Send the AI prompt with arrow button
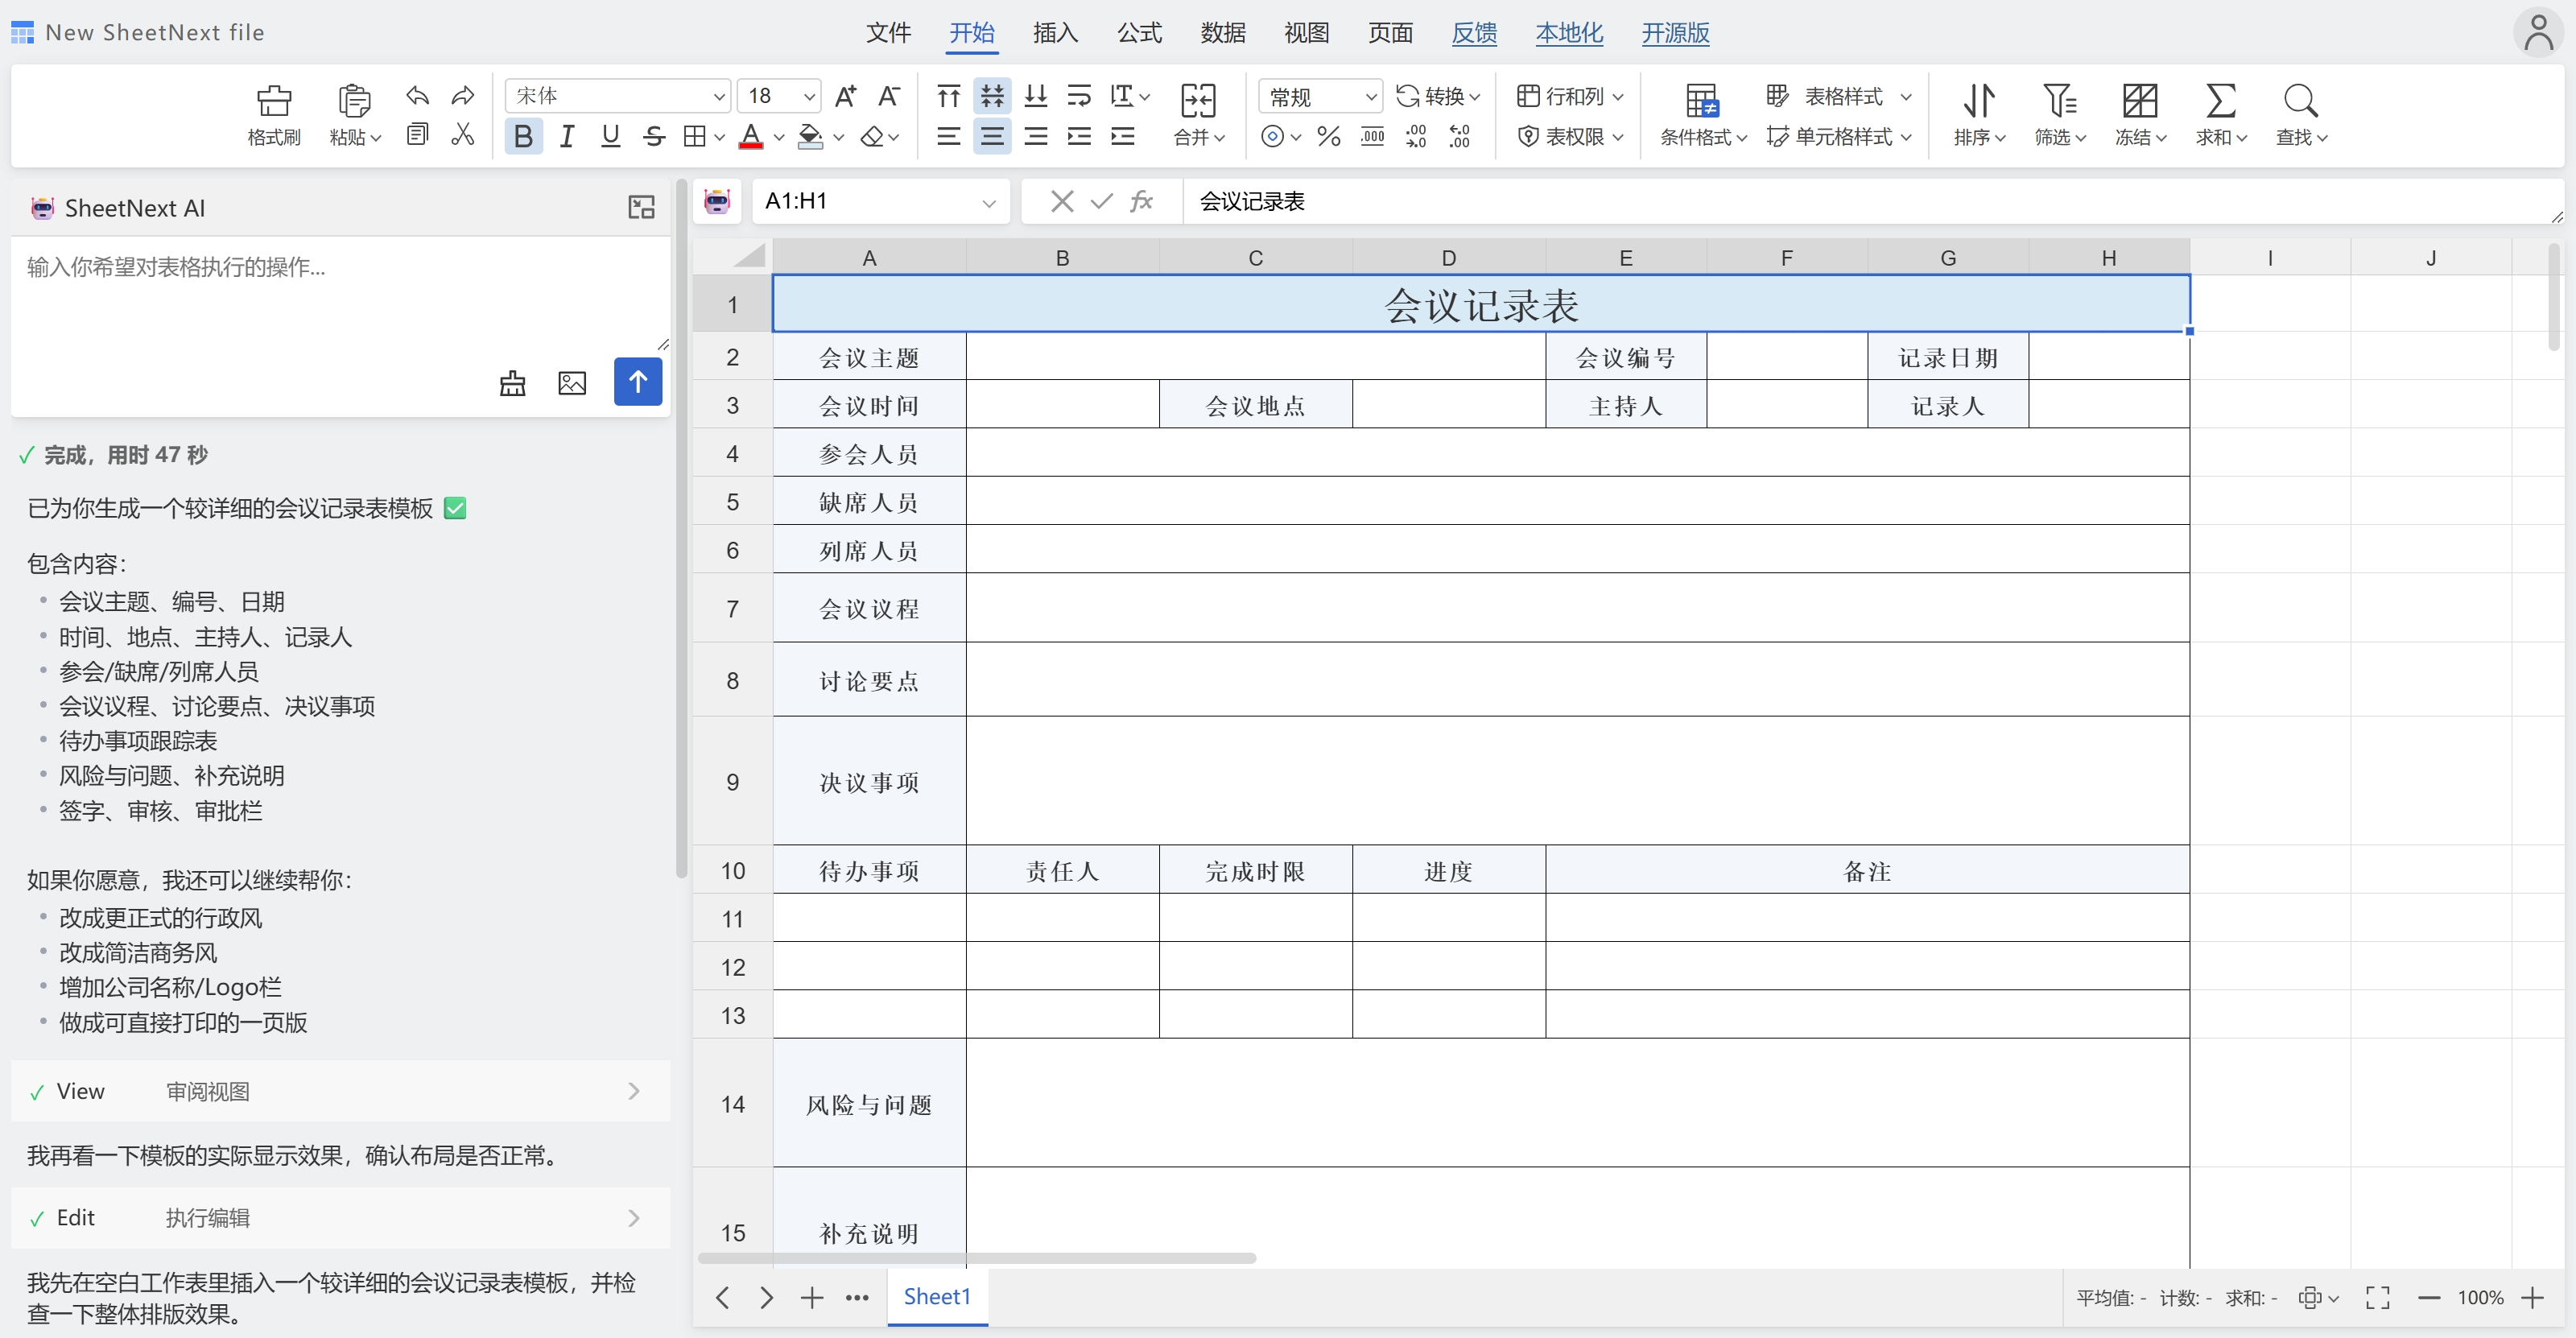This screenshot has height=1338, width=2576. pyautogui.click(x=637, y=382)
